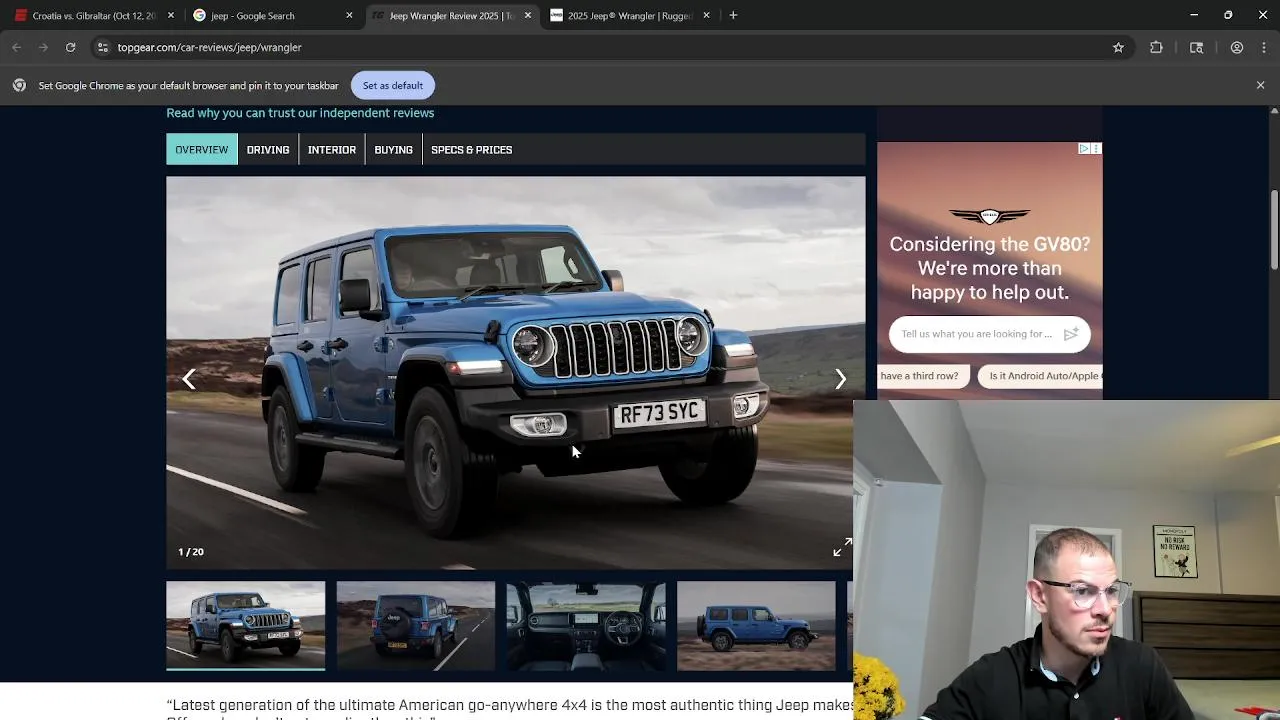Open independent reviews trust link
The height and width of the screenshot is (720, 1280).
[x=300, y=113]
